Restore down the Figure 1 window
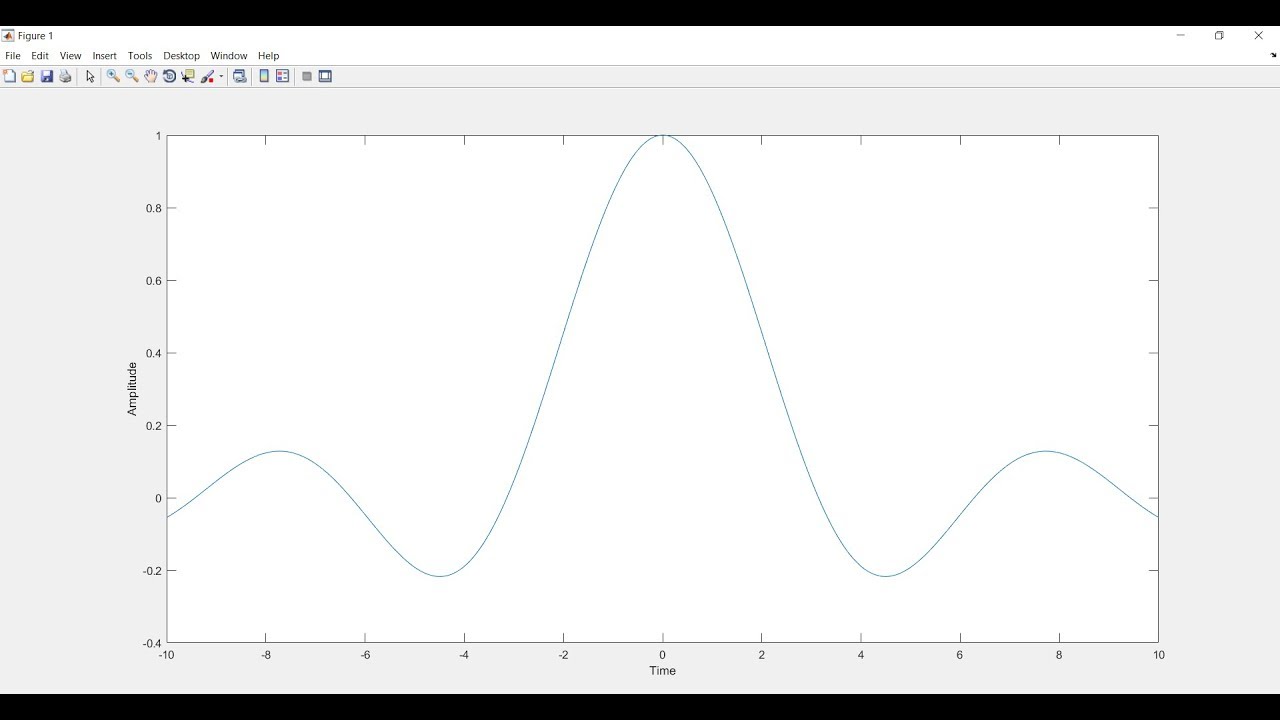 pos(1219,35)
